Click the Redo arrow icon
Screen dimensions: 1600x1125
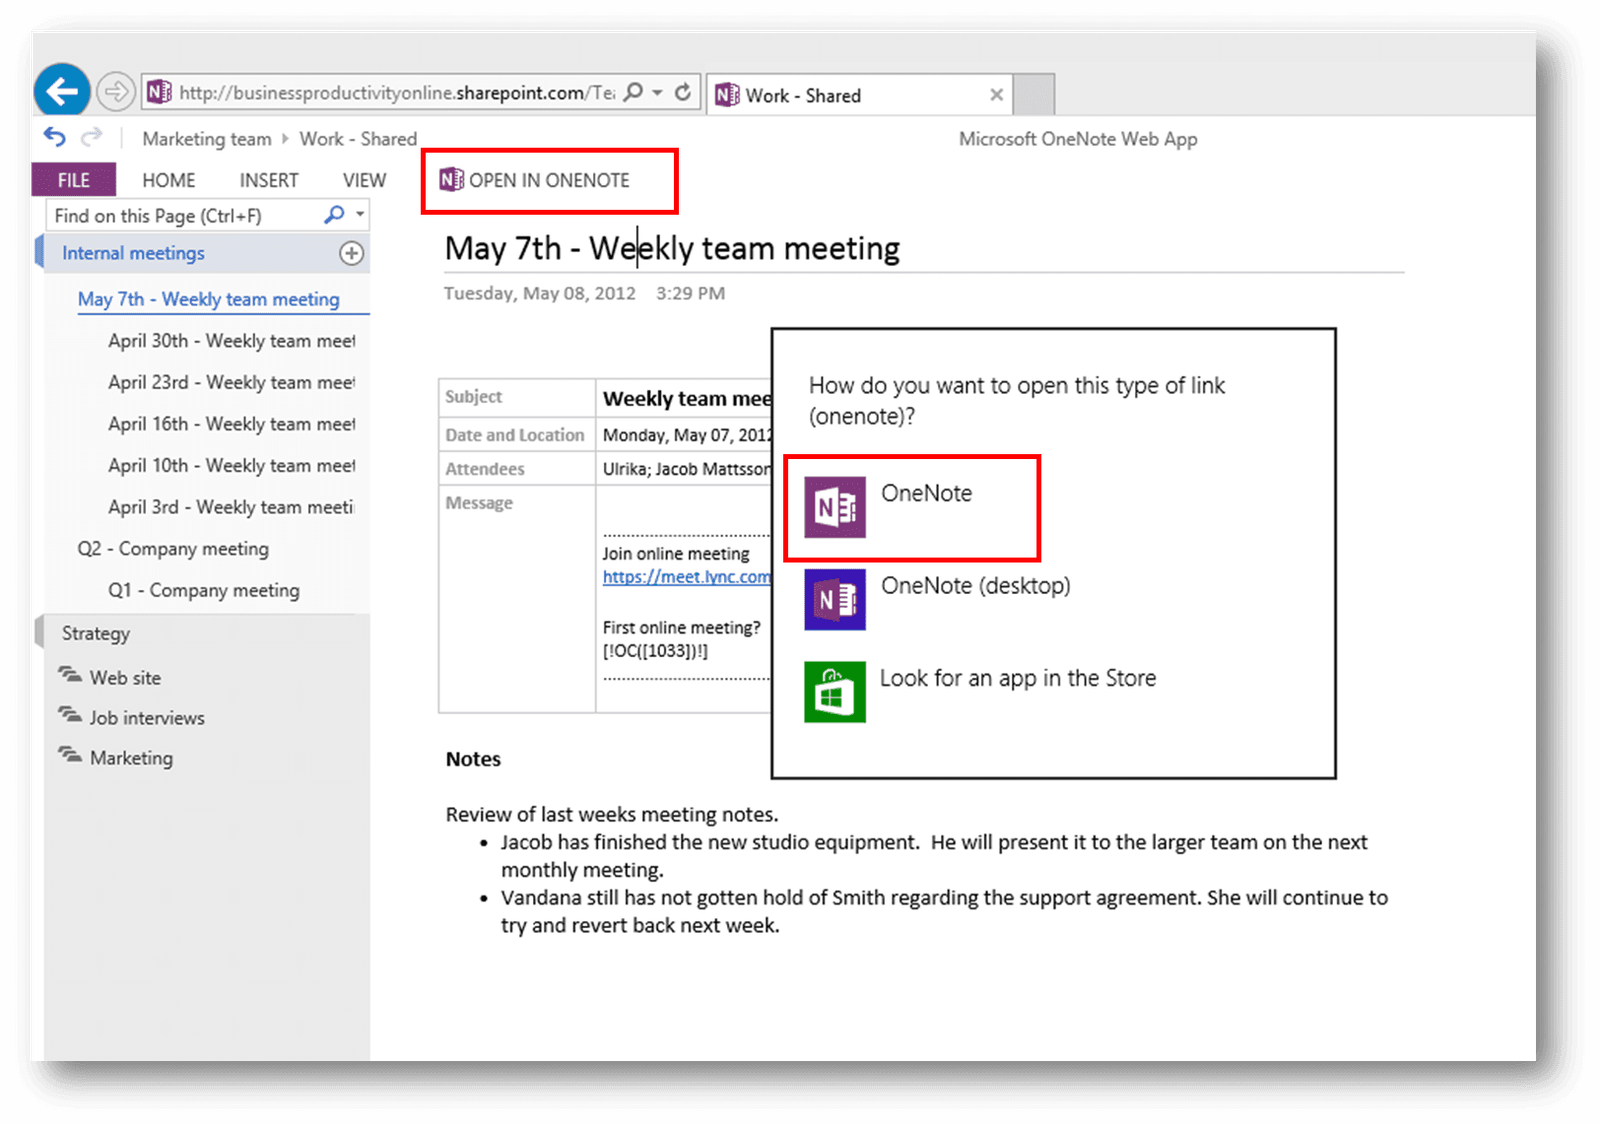click(x=91, y=137)
